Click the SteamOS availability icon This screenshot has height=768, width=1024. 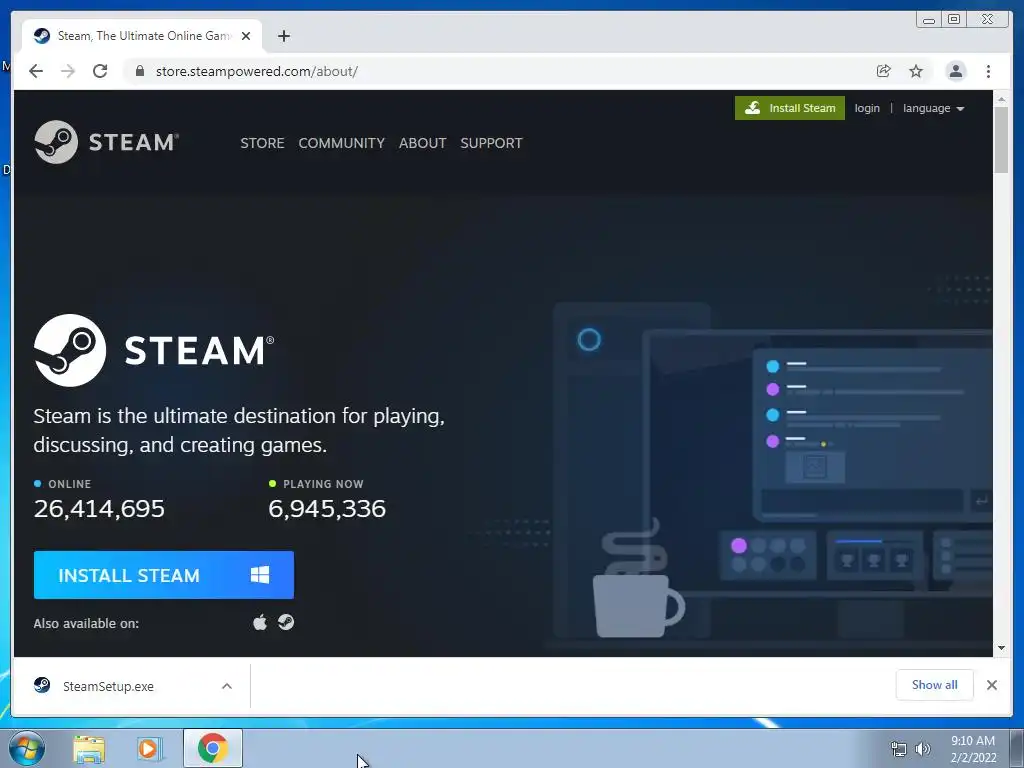point(285,622)
